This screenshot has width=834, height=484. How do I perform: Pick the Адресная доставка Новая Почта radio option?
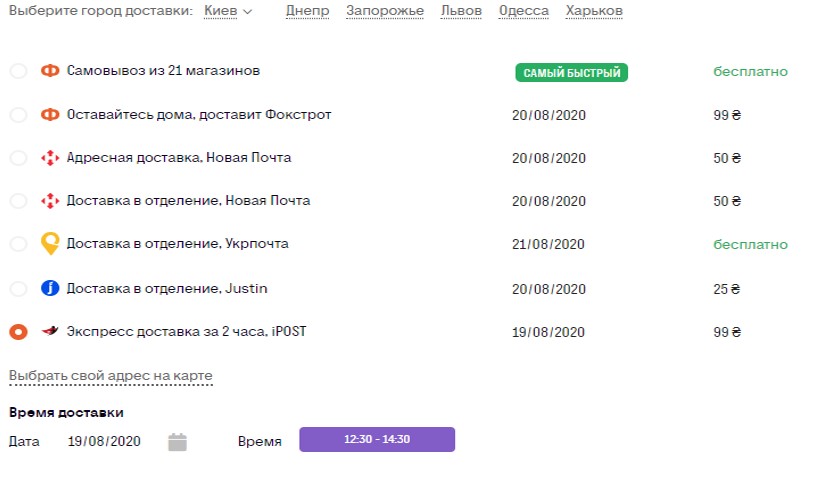[x=18, y=158]
